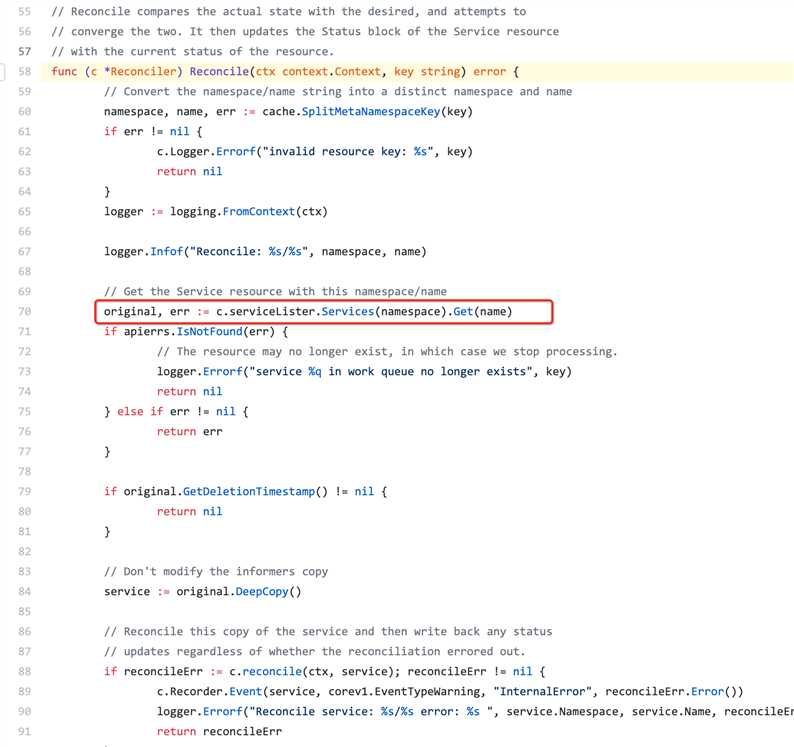
Task: Click Errorf call on line 90
Action: pyautogui.click(x=223, y=712)
